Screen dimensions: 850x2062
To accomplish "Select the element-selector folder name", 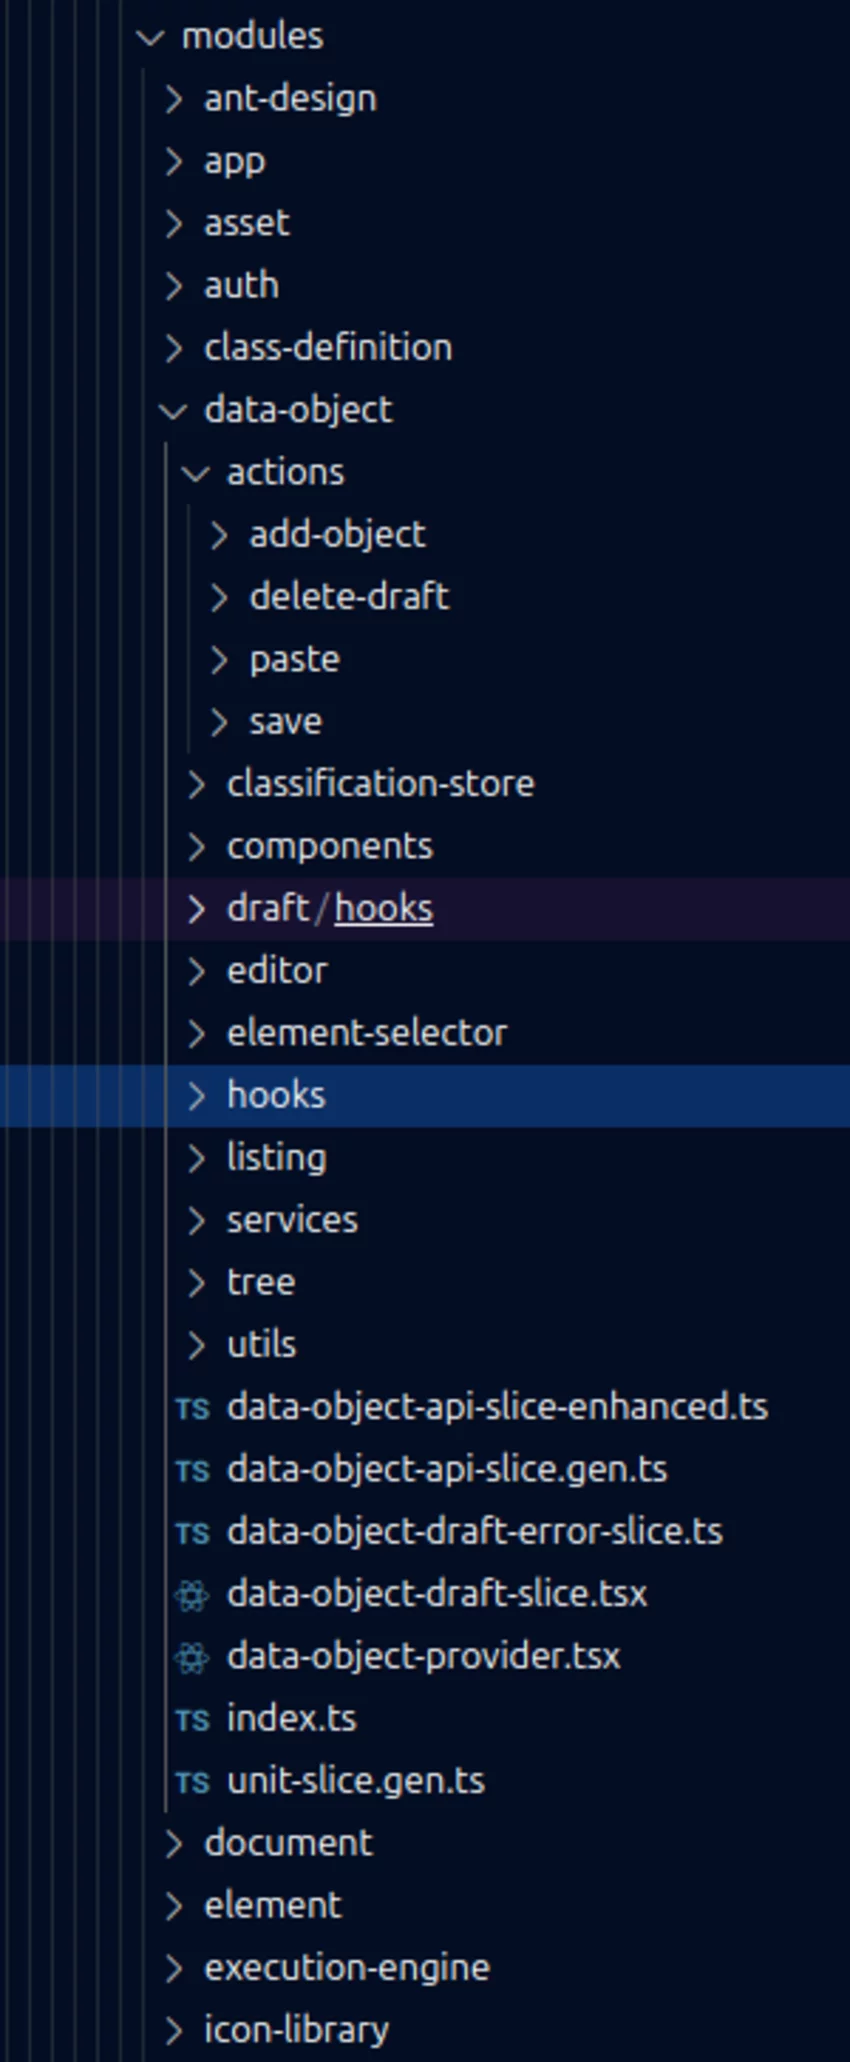I will [x=368, y=1033].
